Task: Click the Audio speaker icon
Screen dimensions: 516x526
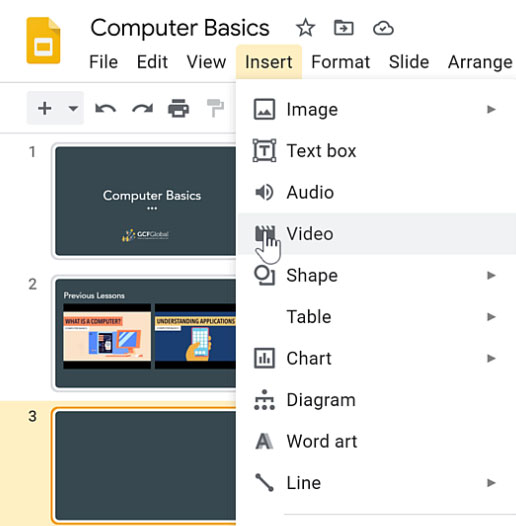Action: (x=264, y=192)
